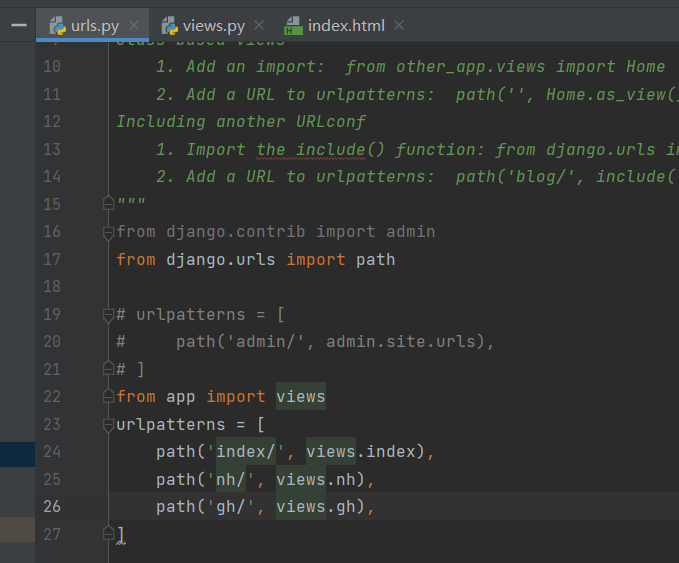The width and height of the screenshot is (679, 563).
Task: Click 'views.nh' on line 25
Action: pos(316,479)
